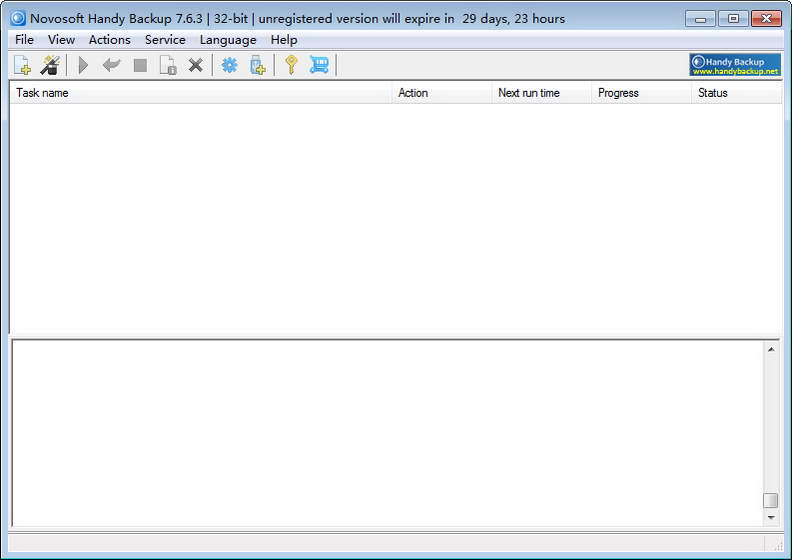Launch the magic wand wizard icon

[x=51, y=65]
